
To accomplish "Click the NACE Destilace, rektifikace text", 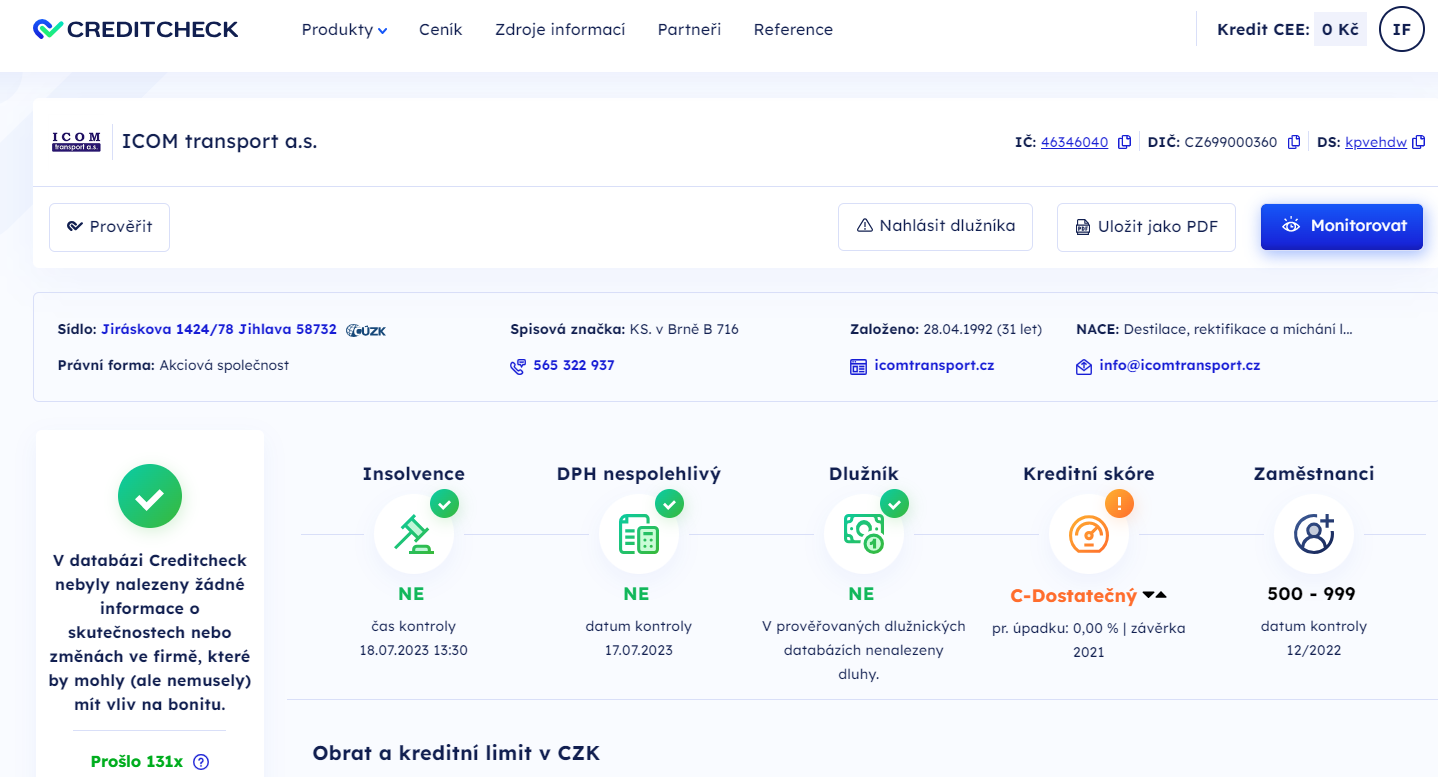I will coord(1214,329).
